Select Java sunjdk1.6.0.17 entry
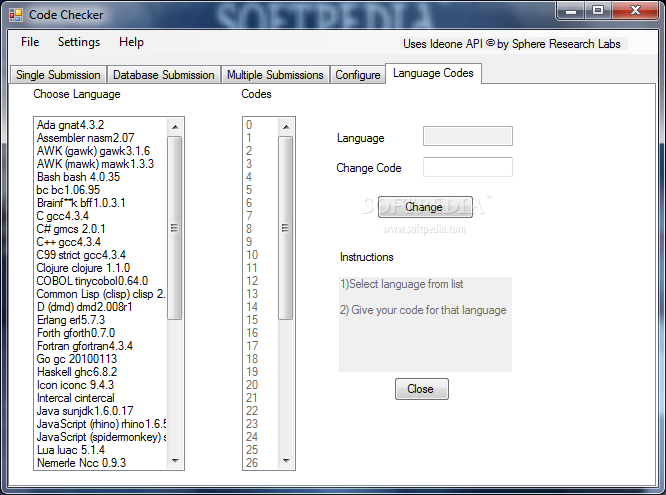The image size is (666, 495). point(101,411)
